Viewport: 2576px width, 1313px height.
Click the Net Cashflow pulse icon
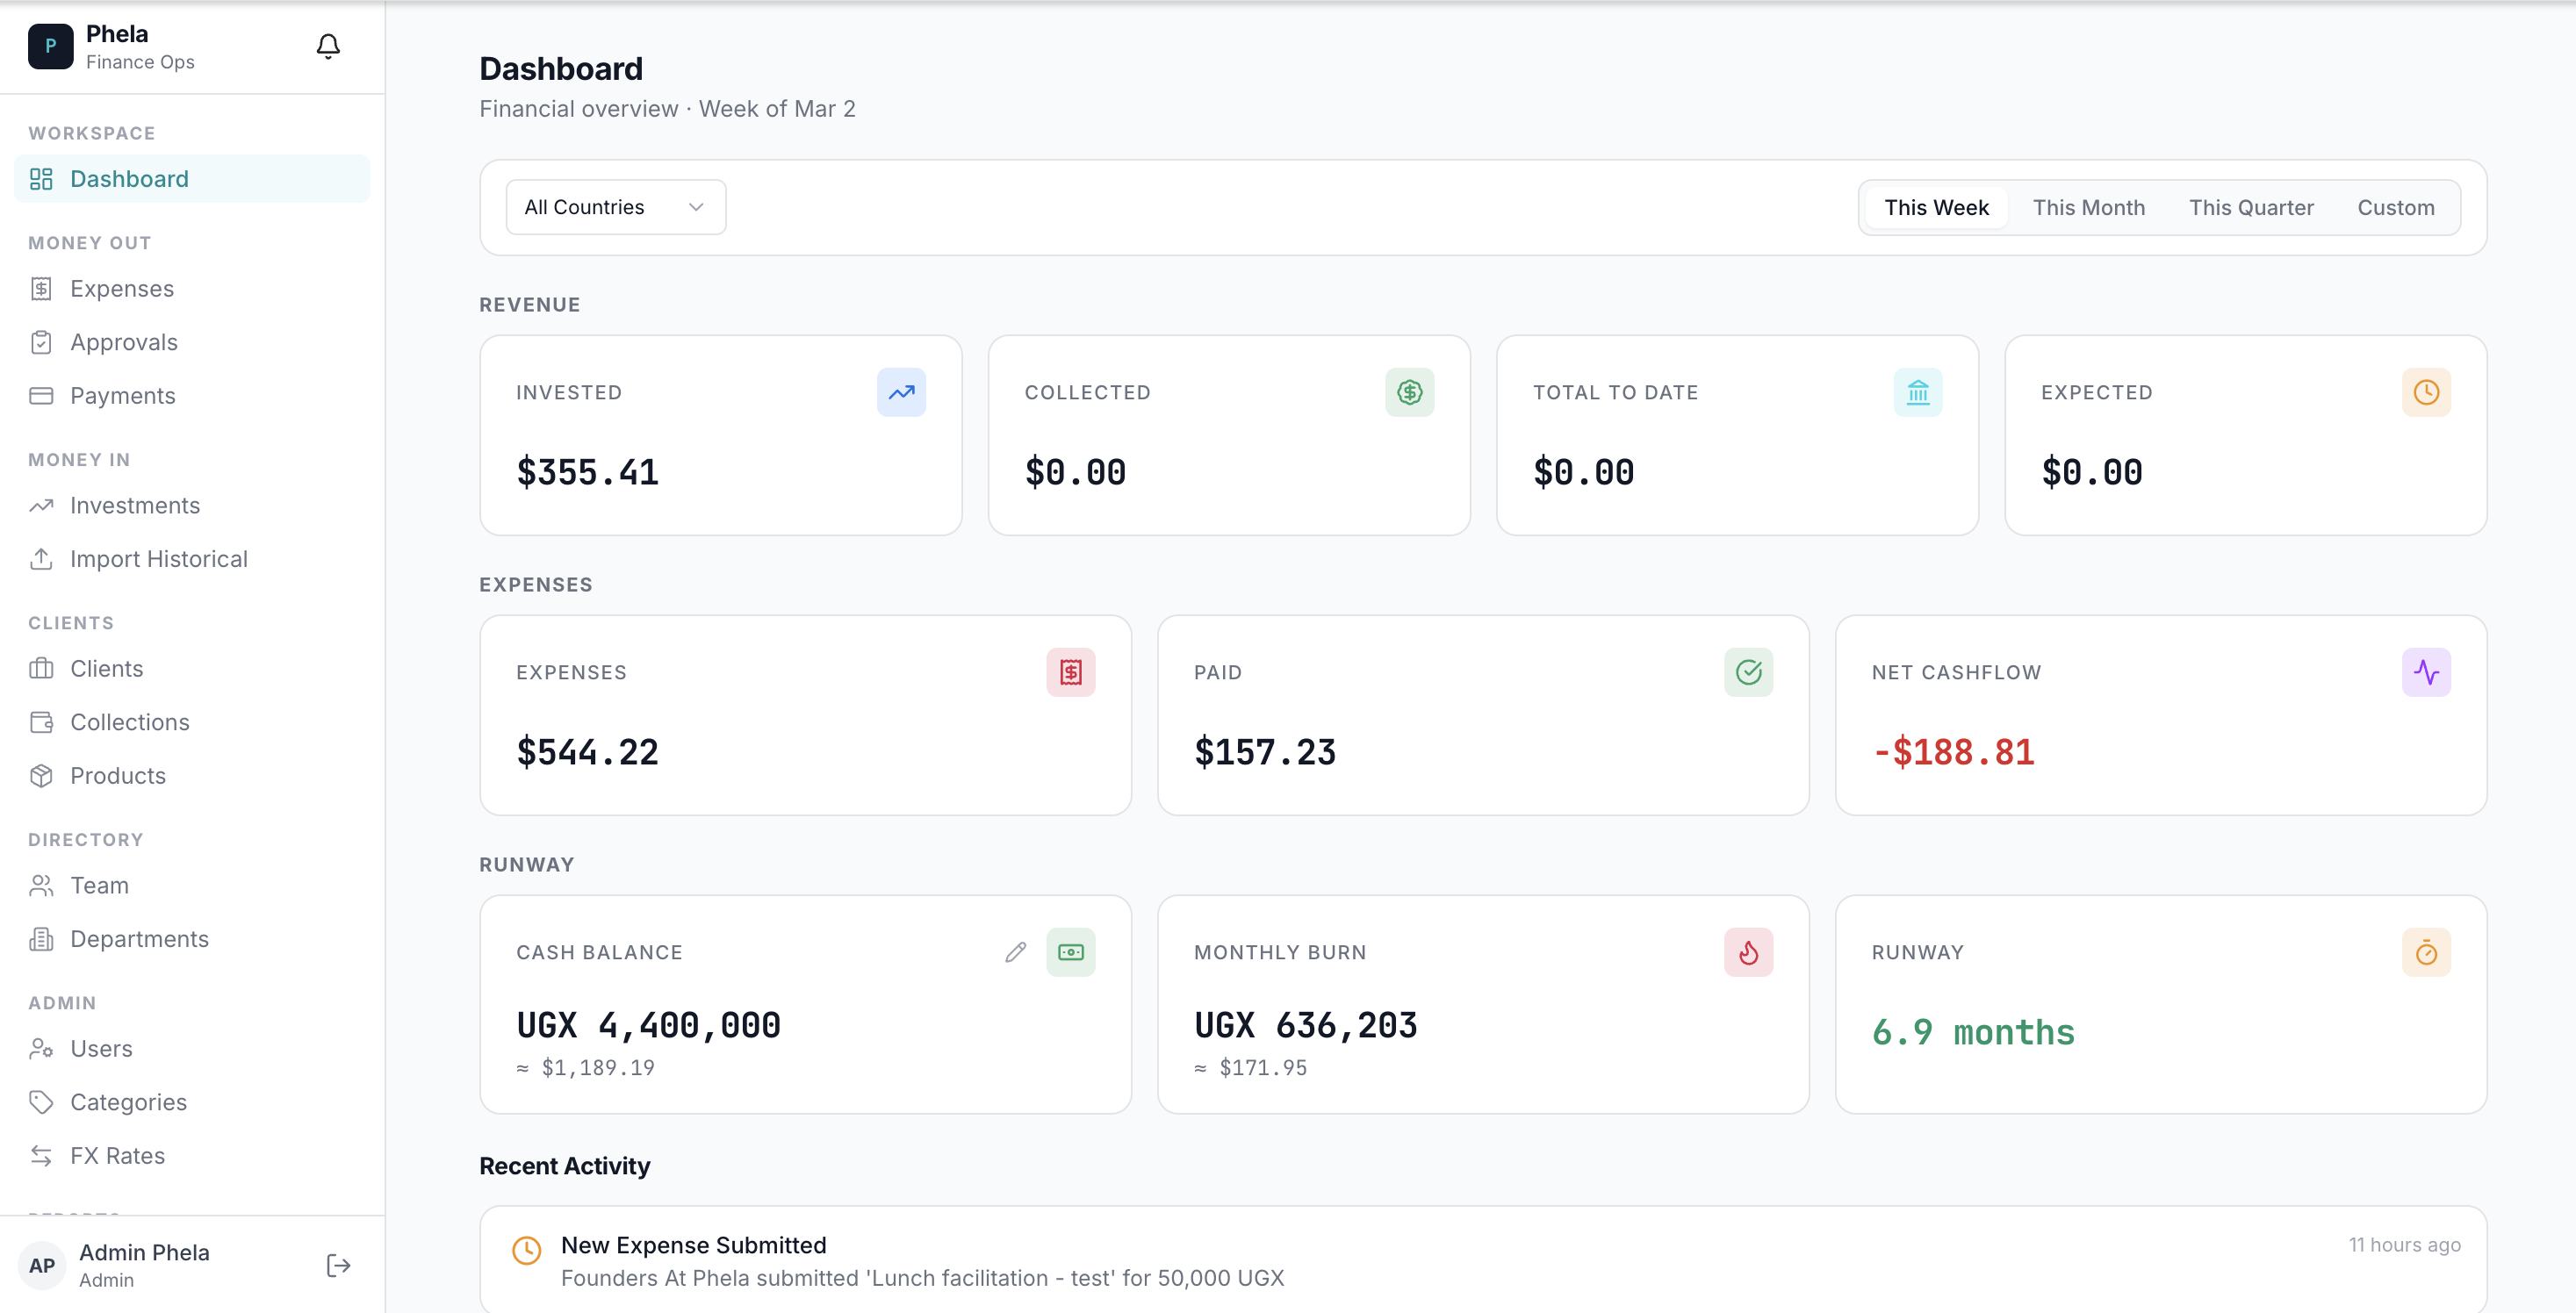tap(2425, 672)
